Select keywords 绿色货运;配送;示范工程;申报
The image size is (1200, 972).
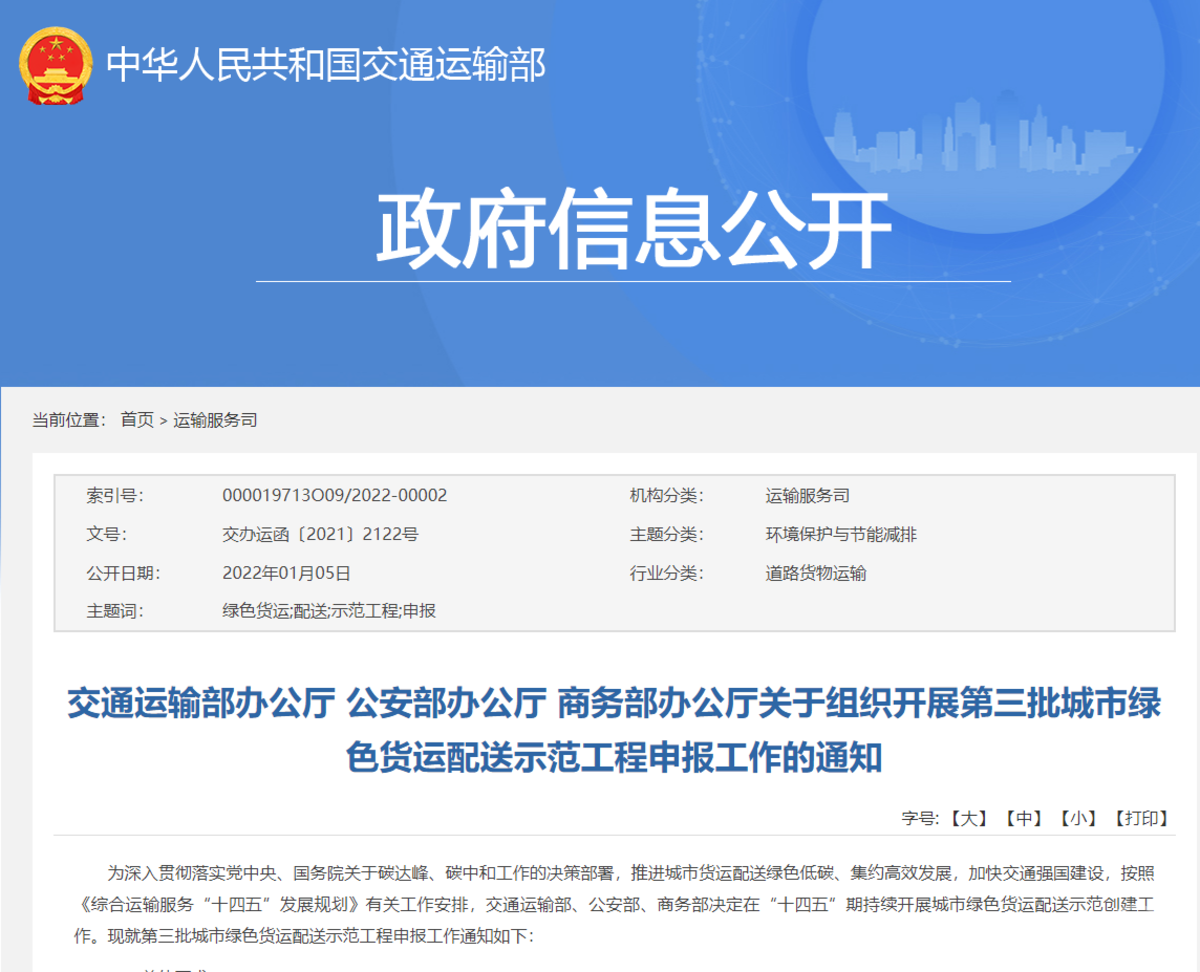(x=329, y=610)
